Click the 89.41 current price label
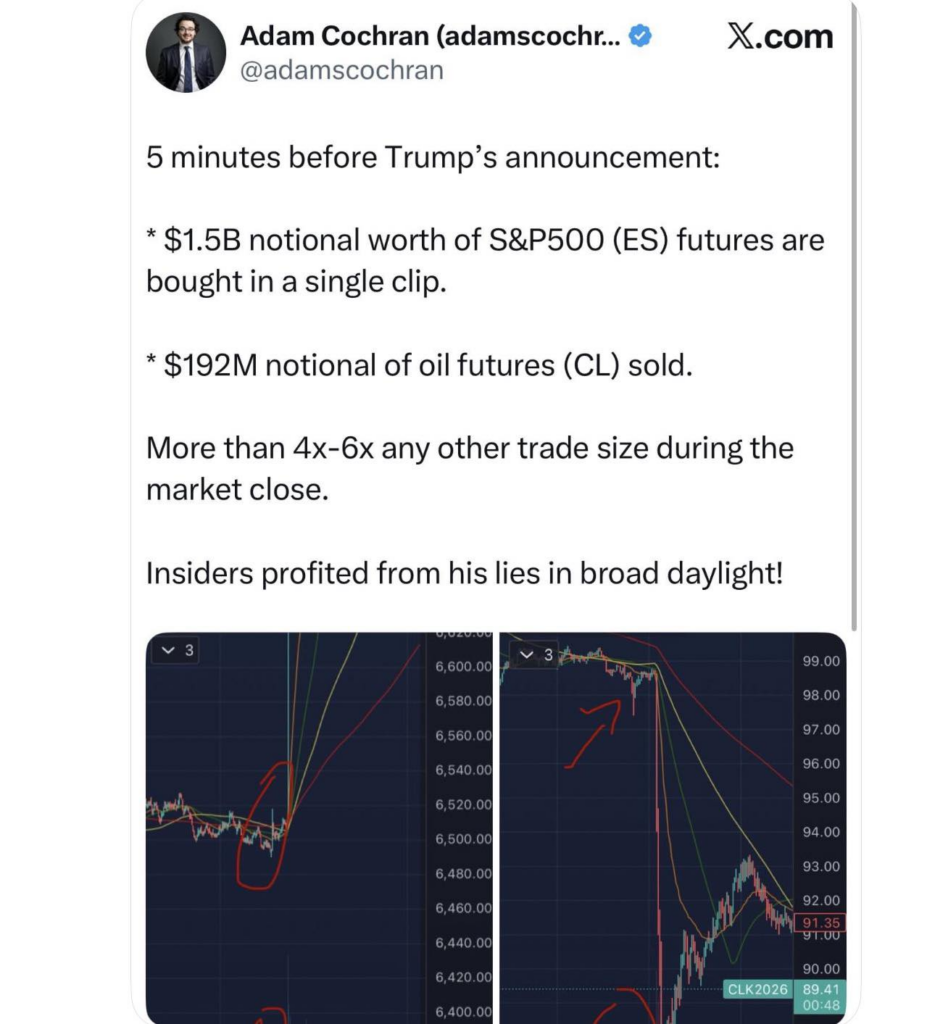 tap(820, 989)
